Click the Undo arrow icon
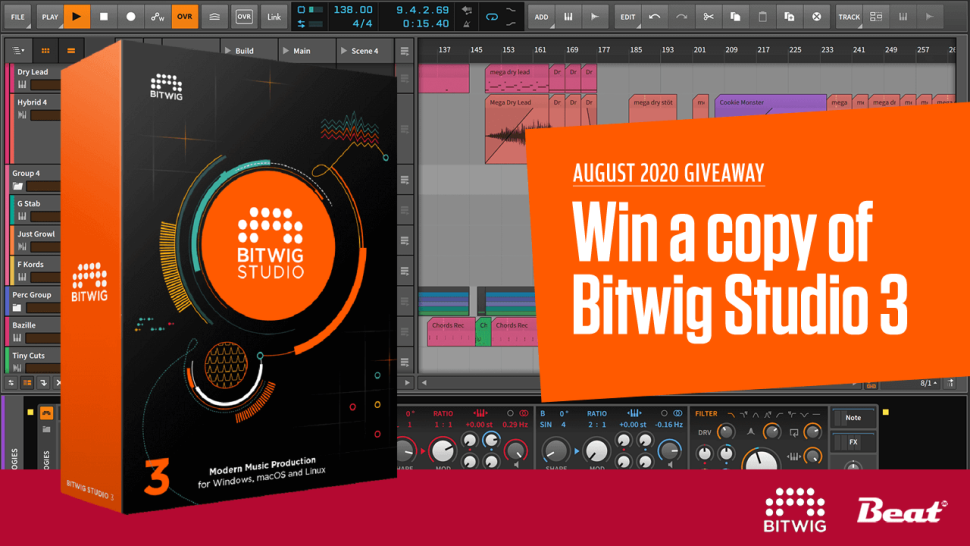 655,17
